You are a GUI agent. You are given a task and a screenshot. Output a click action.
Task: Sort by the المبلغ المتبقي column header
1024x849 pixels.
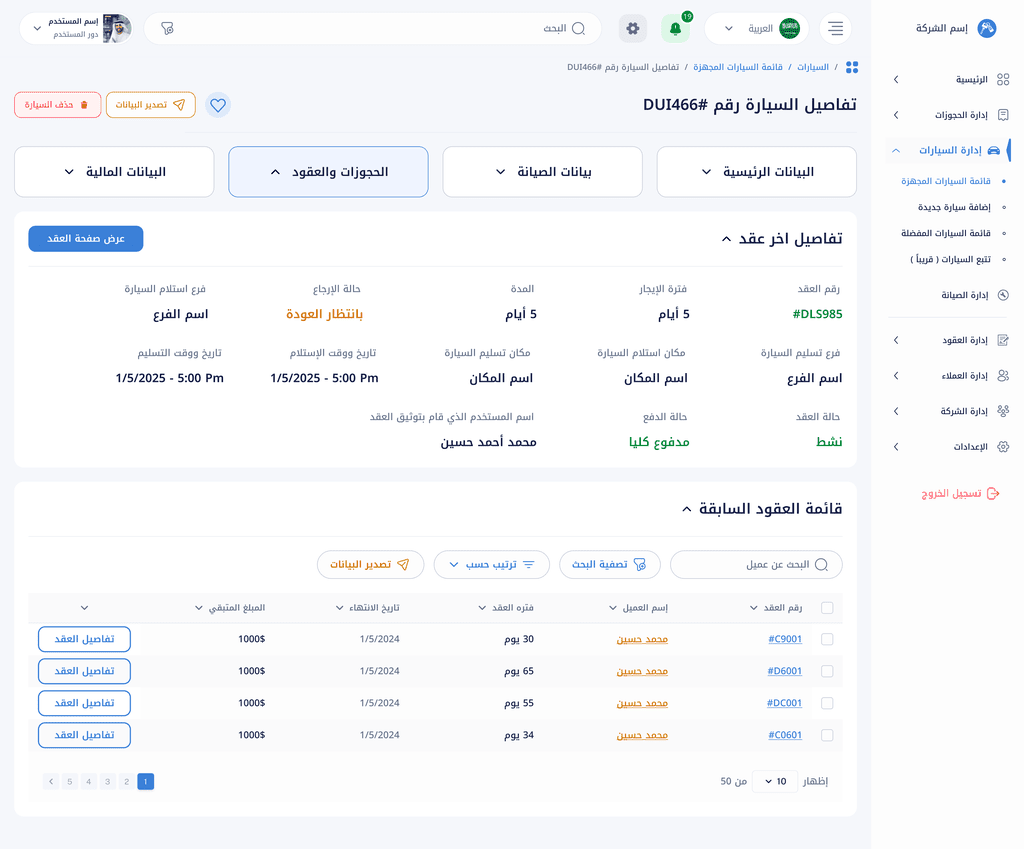tap(230, 608)
